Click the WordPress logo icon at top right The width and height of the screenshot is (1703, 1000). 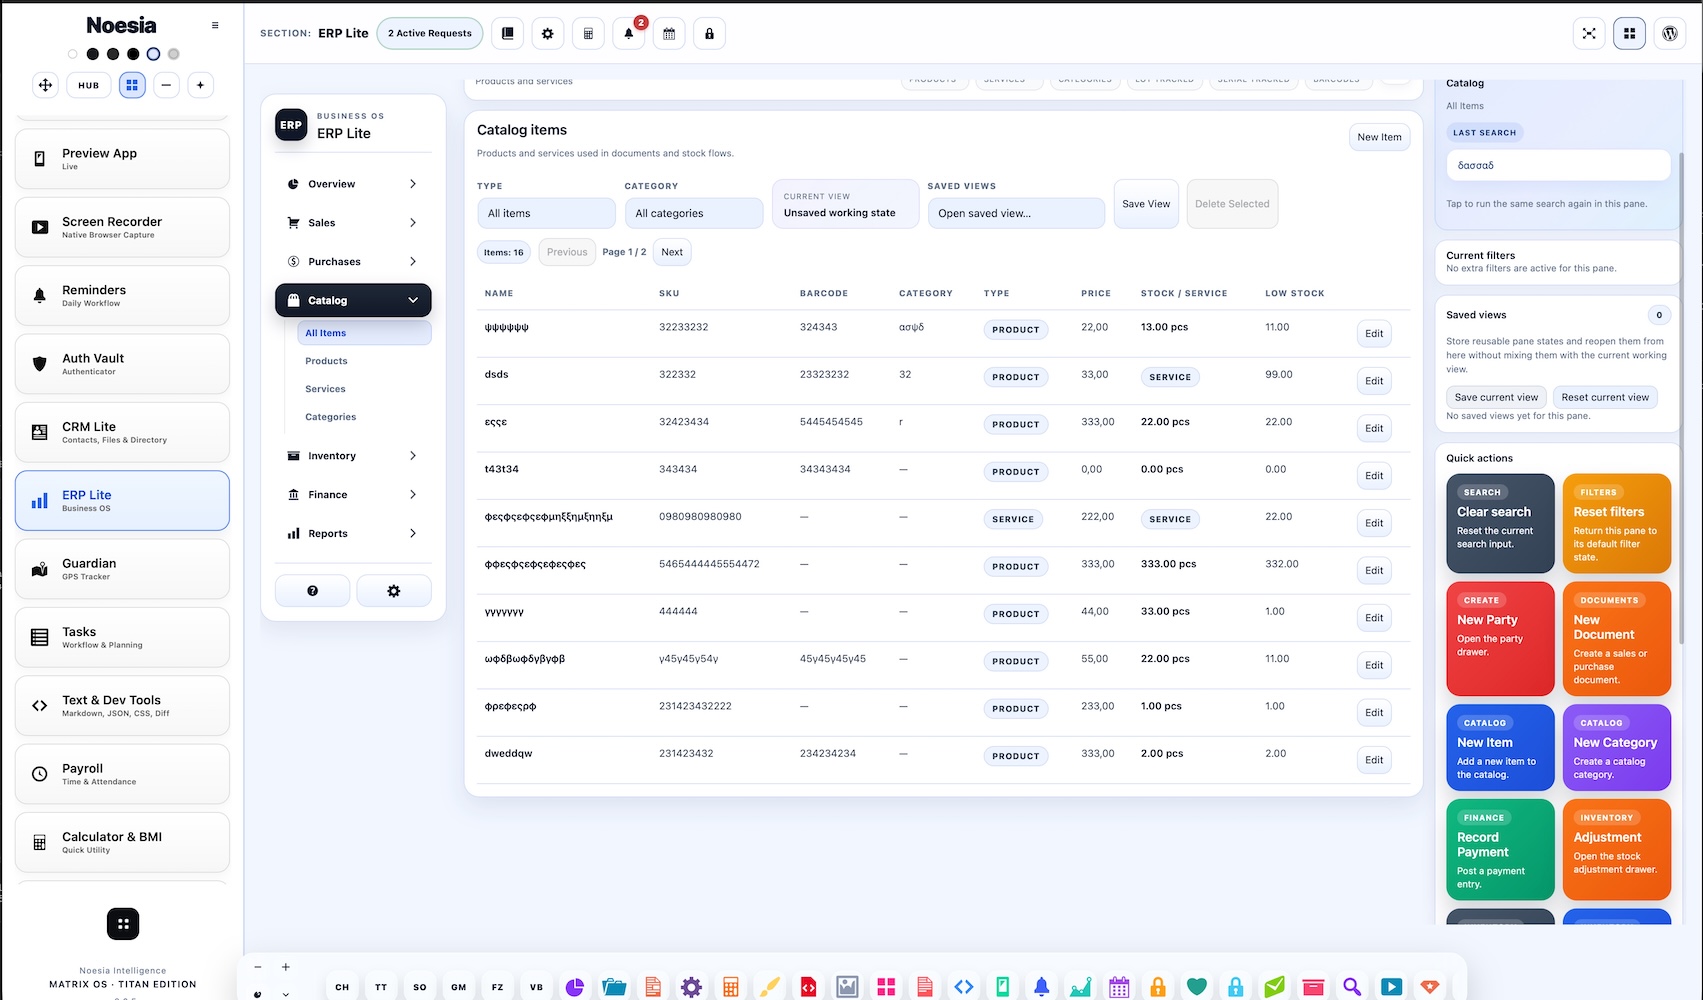[1670, 33]
